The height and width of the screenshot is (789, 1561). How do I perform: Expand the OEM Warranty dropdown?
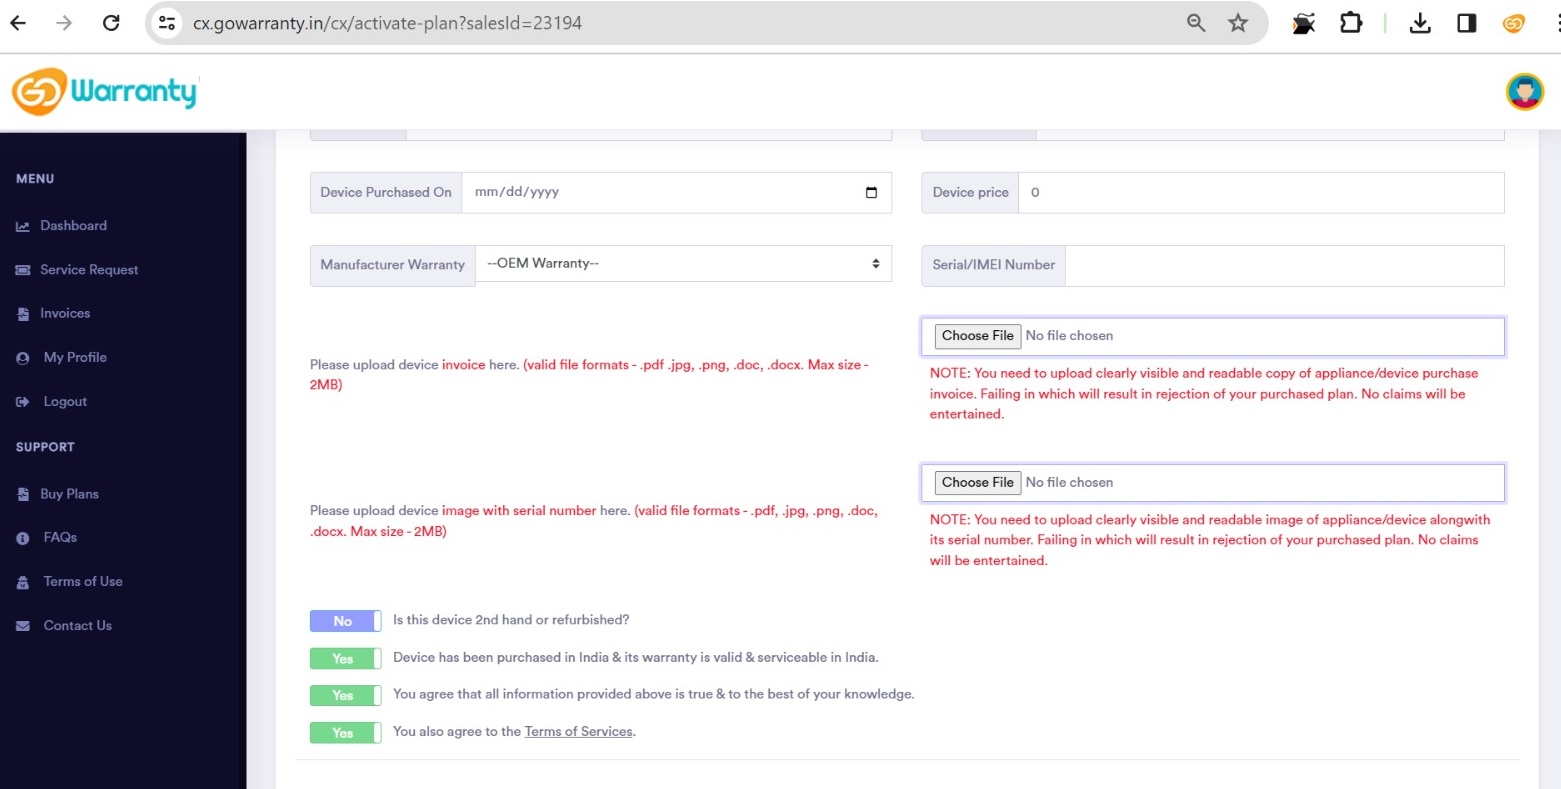coord(683,264)
